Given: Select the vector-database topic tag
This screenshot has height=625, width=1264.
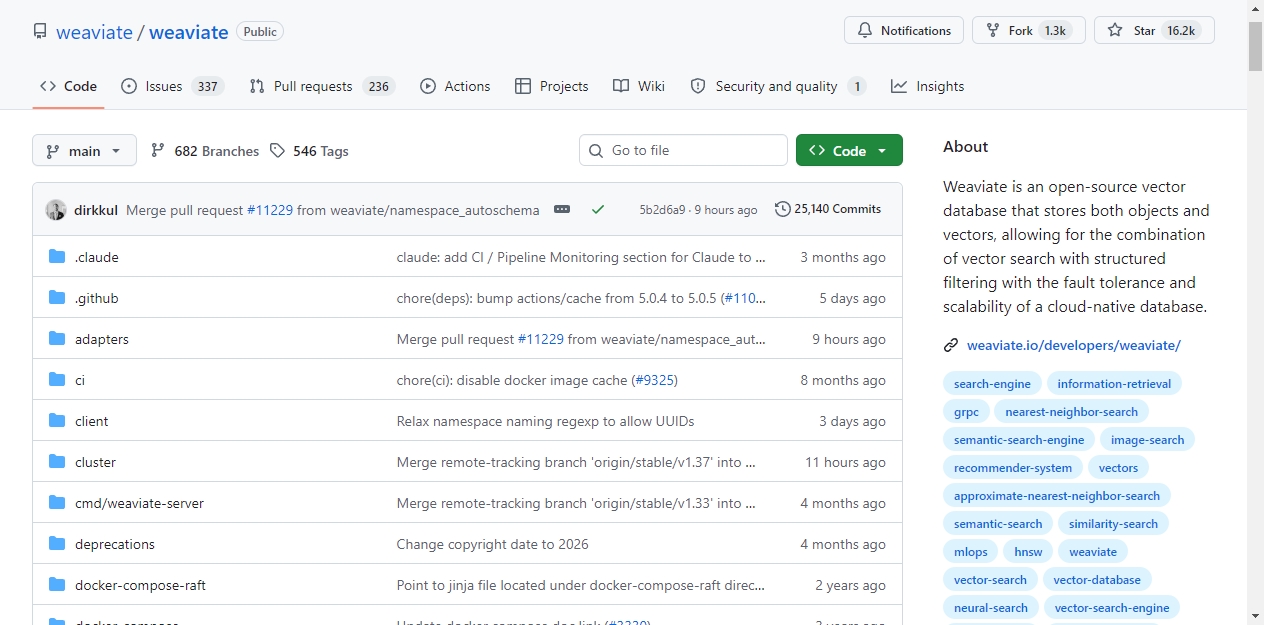Looking at the screenshot, I should (x=1097, y=580).
